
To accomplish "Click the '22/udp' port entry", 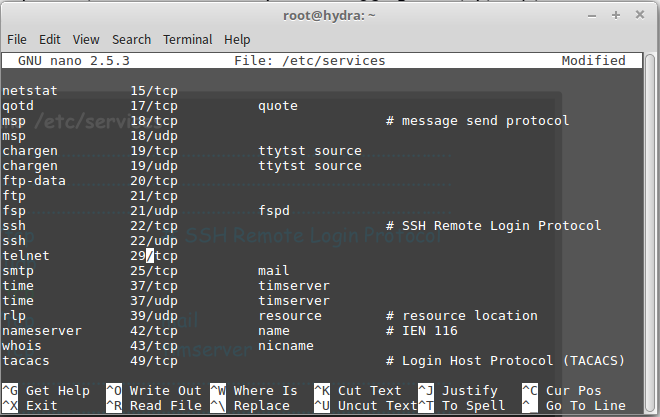I will (154, 241).
